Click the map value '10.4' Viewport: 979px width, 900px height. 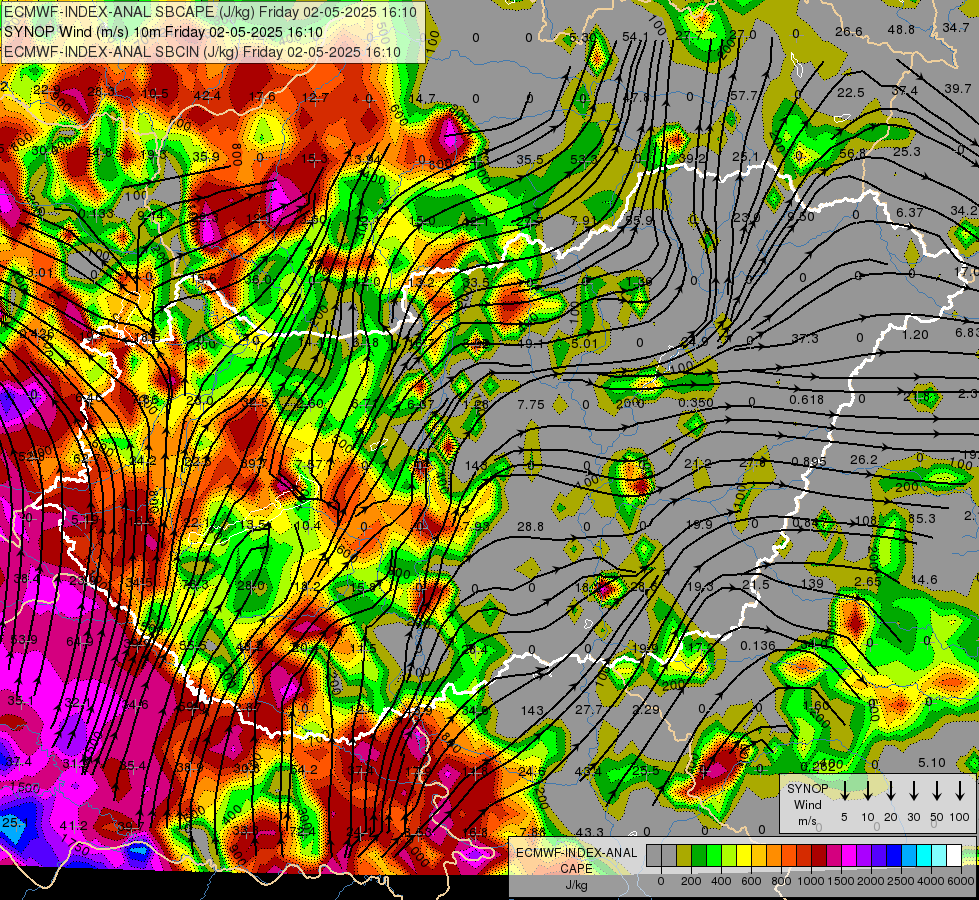[308, 526]
